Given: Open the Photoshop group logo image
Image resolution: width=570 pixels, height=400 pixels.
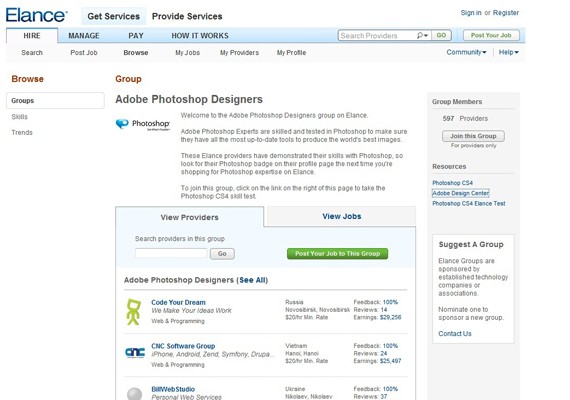Looking at the screenshot, I should (x=142, y=124).
